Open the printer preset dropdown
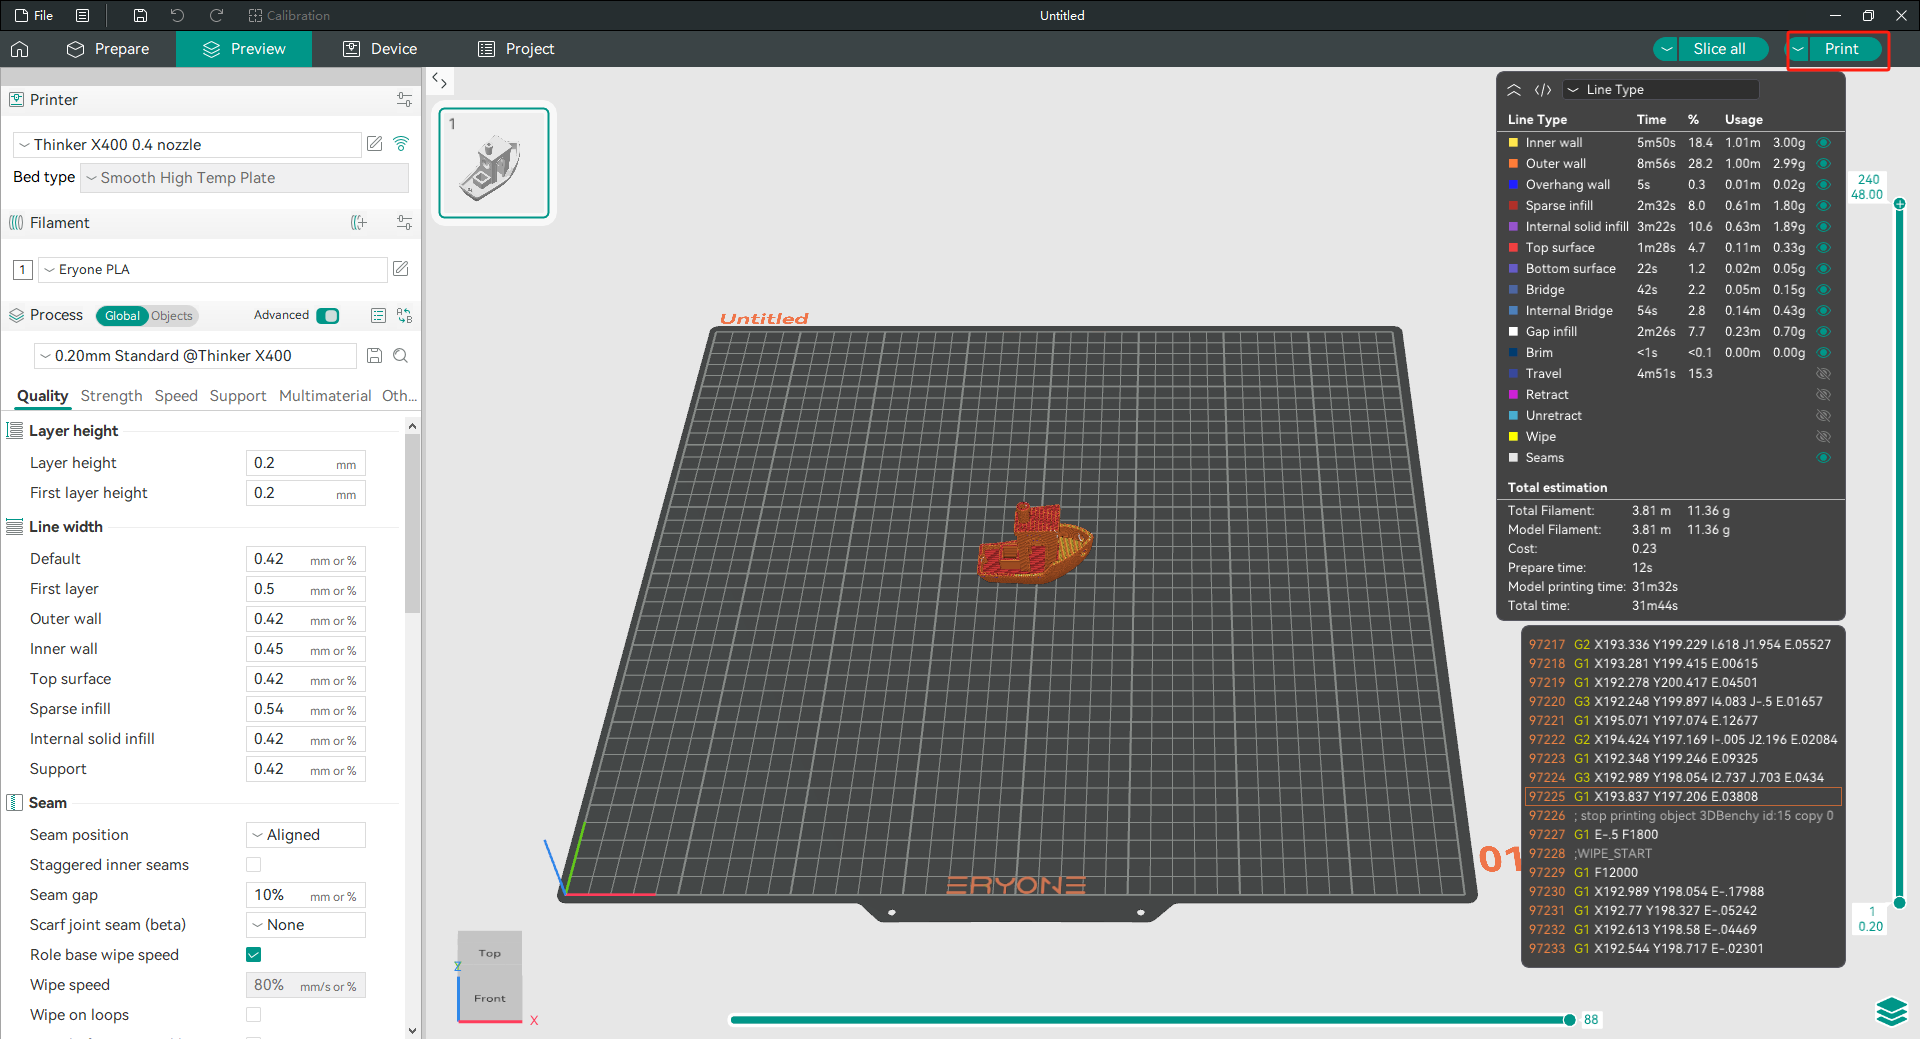The width and height of the screenshot is (1920, 1039). 187,144
